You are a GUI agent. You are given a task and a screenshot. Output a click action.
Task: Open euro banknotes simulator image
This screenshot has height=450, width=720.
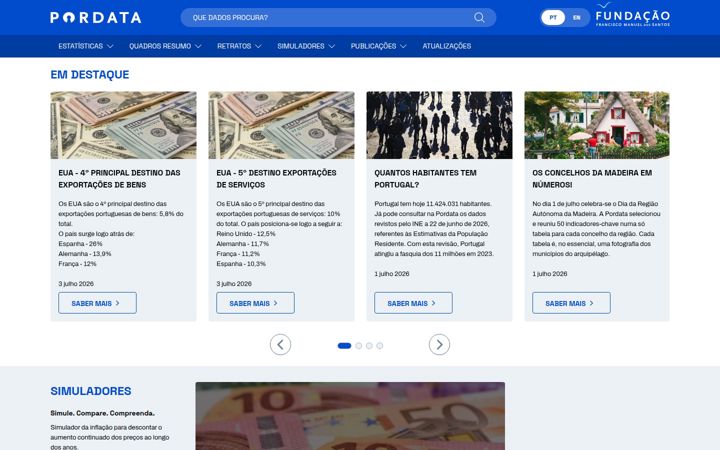click(x=350, y=416)
